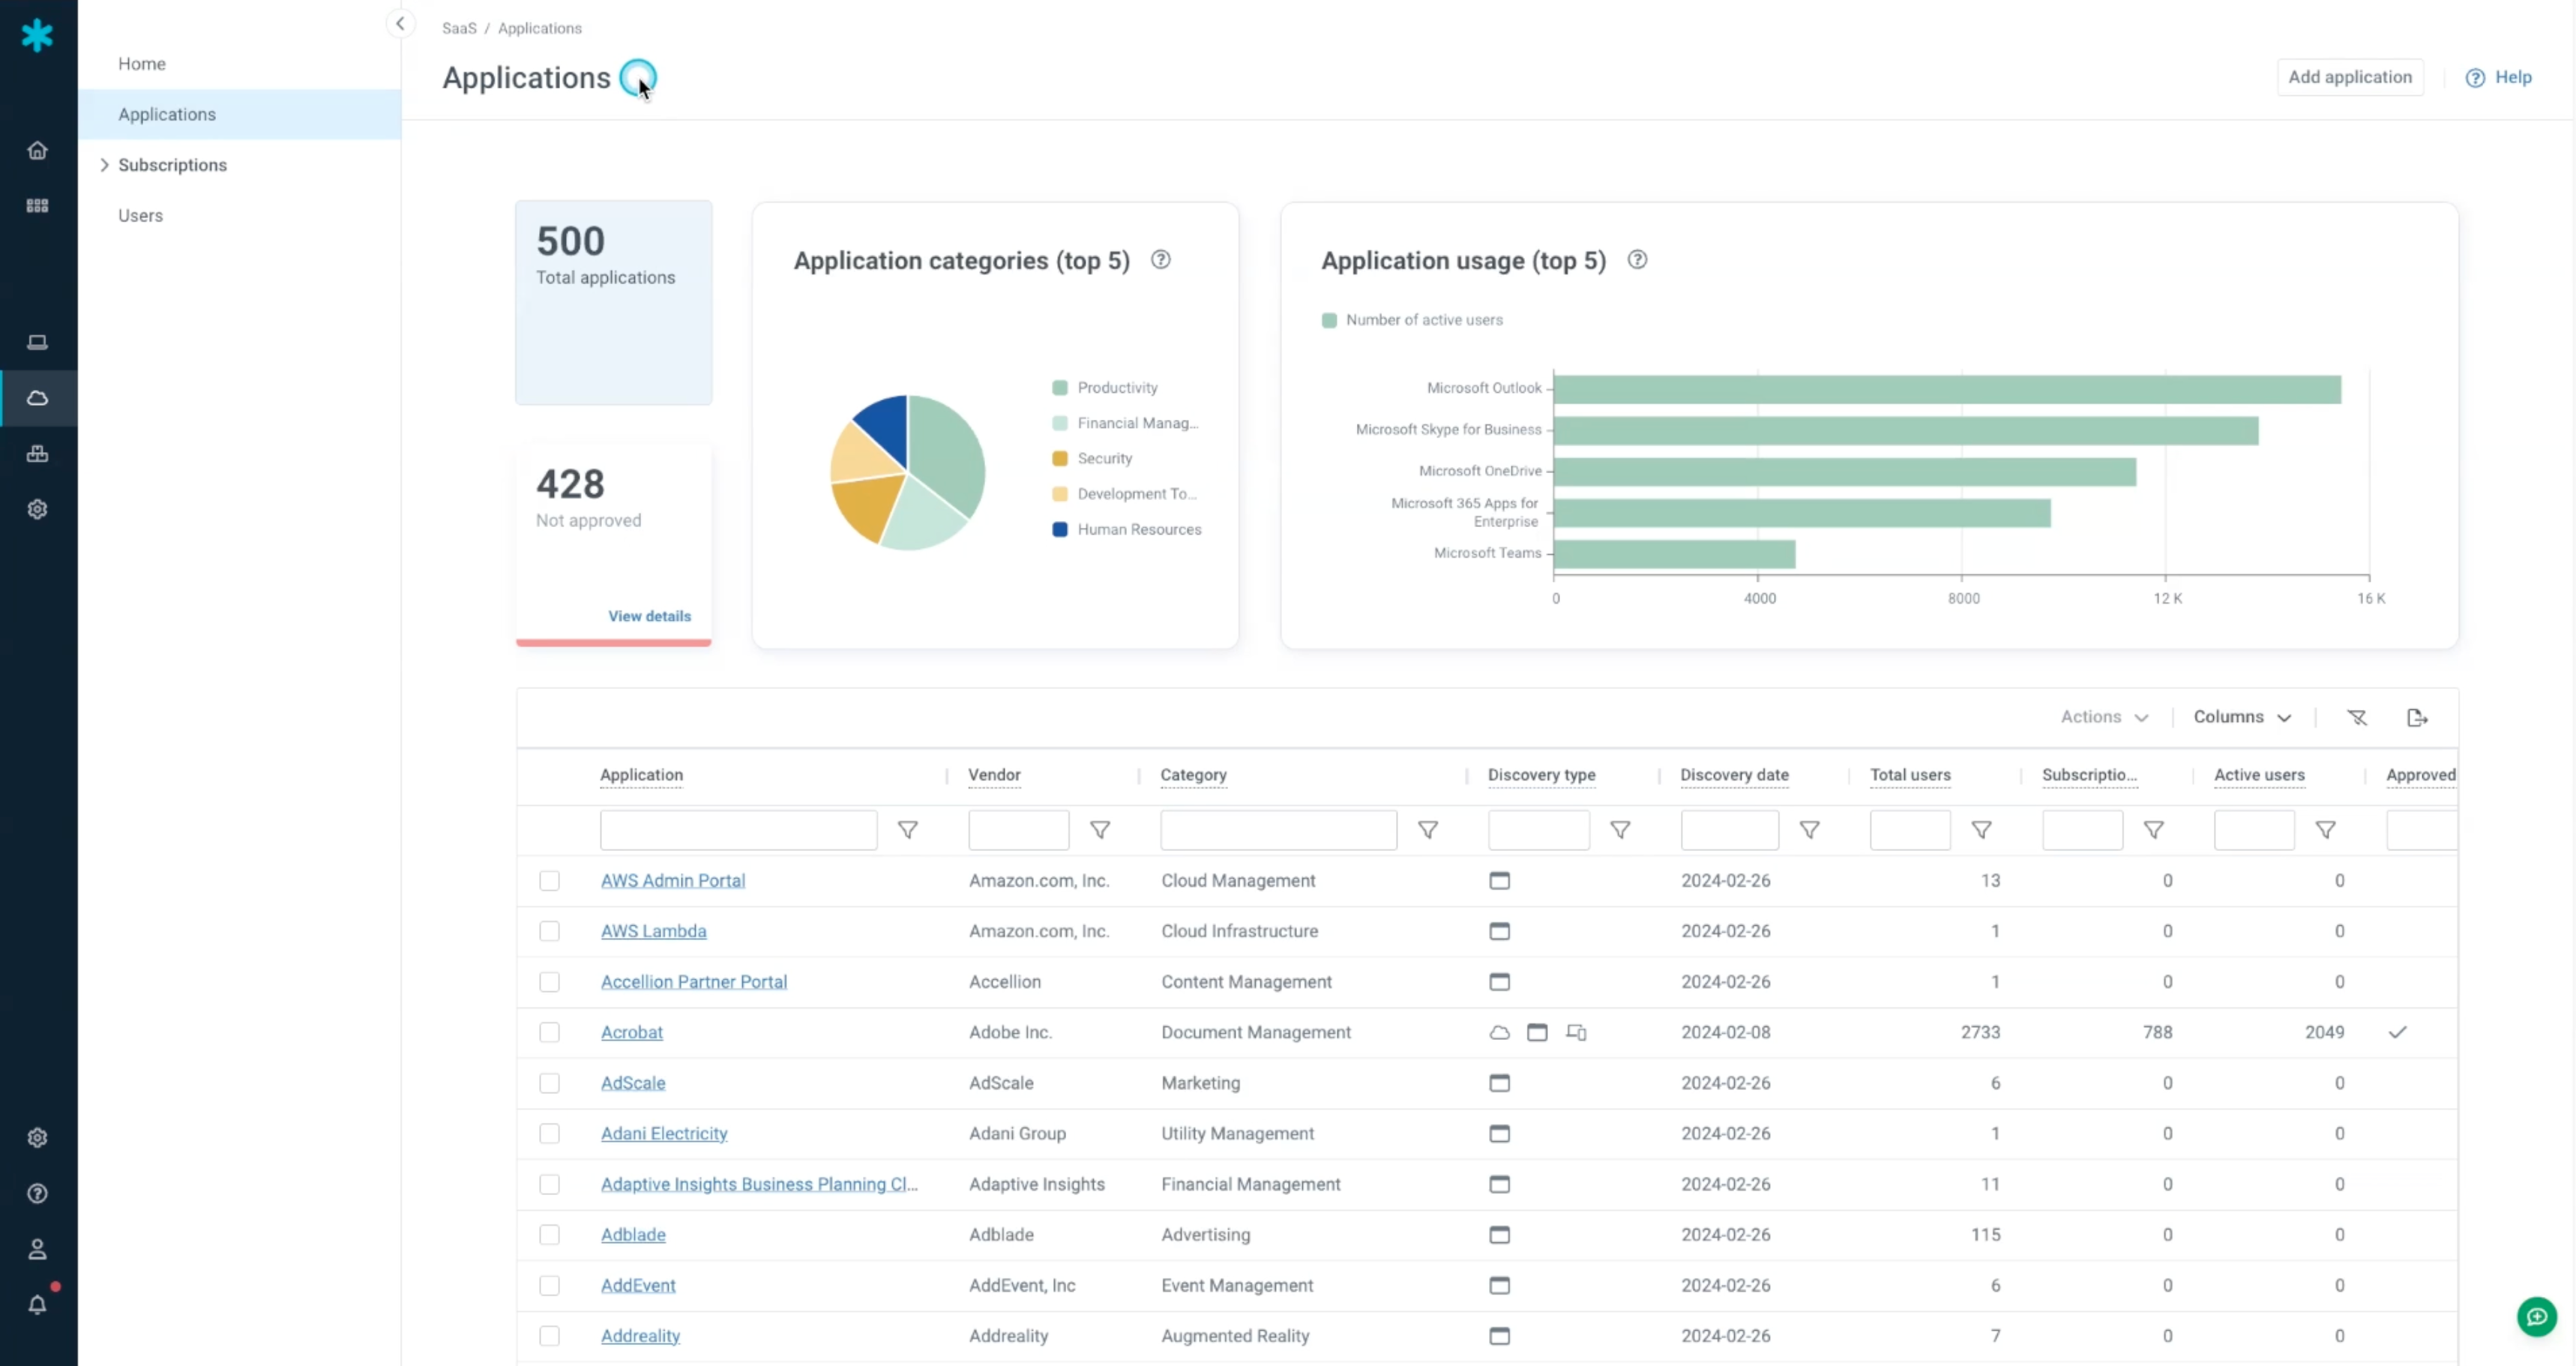Open the Actions dropdown
This screenshot has height=1366, width=2576.
(2103, 717)
